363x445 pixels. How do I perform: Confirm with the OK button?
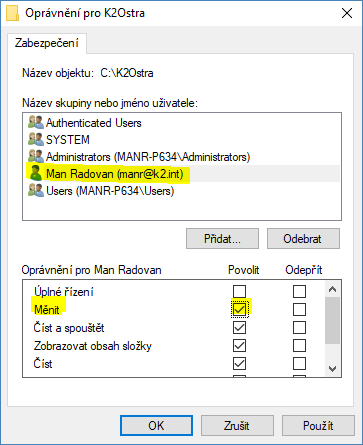pos(156,425)
